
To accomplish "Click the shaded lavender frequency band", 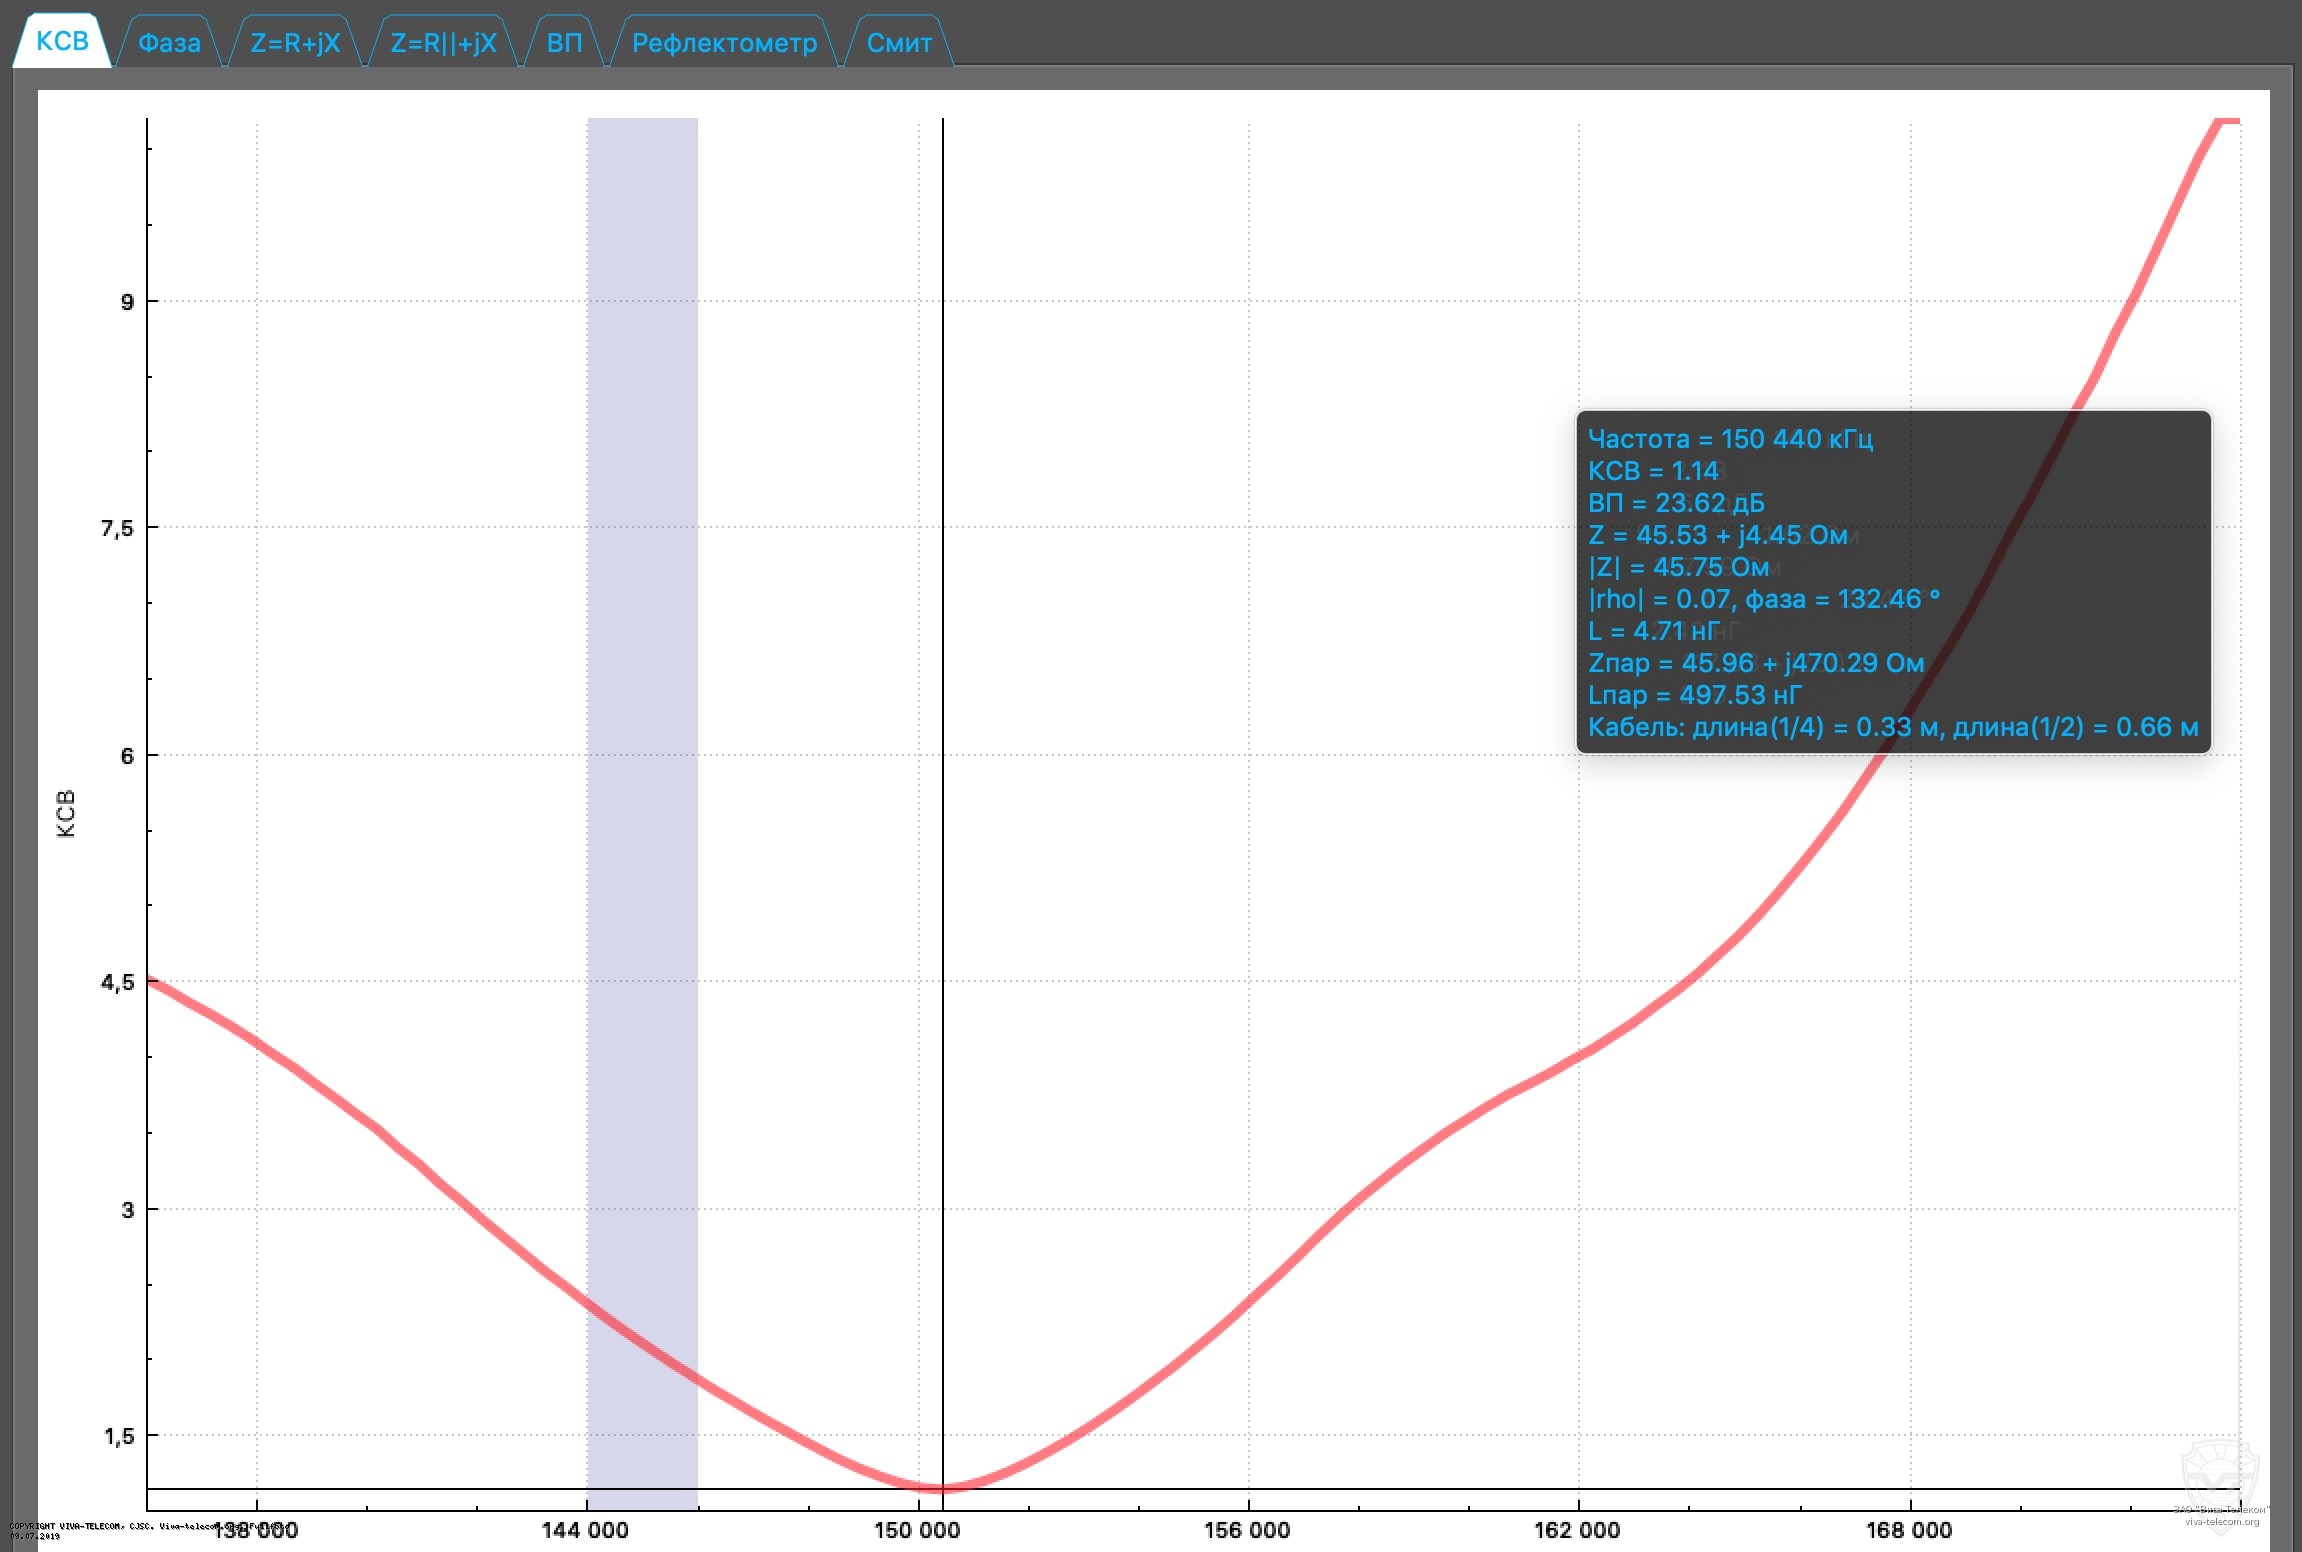I will pyautogui.click(x=642, y=700).
